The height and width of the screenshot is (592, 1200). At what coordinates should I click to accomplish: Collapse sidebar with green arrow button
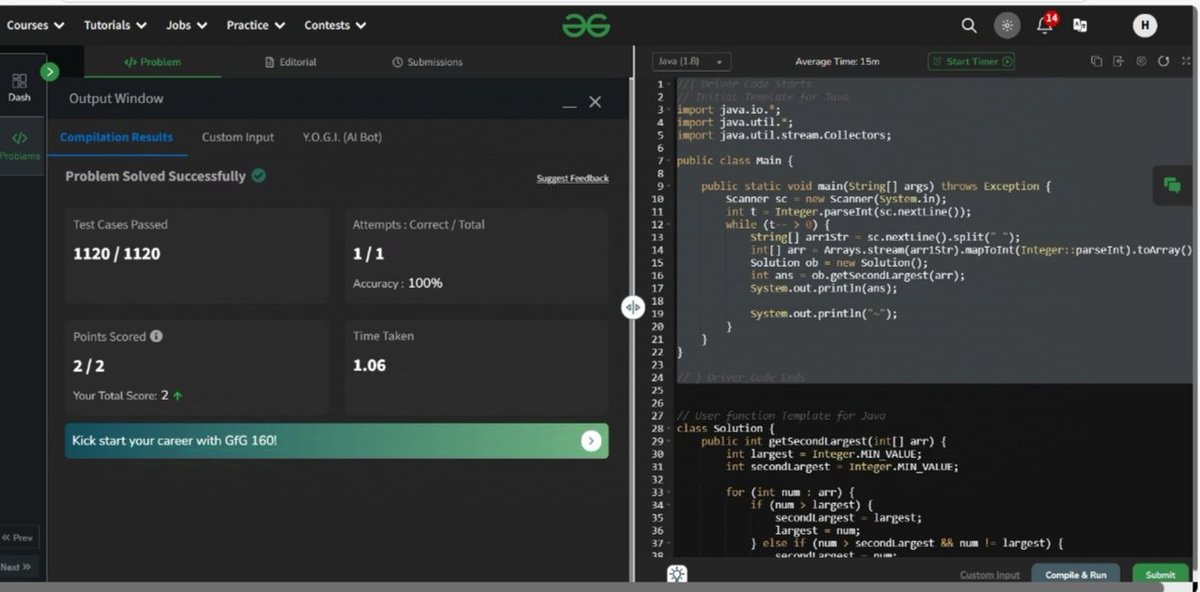coord(50,71)
